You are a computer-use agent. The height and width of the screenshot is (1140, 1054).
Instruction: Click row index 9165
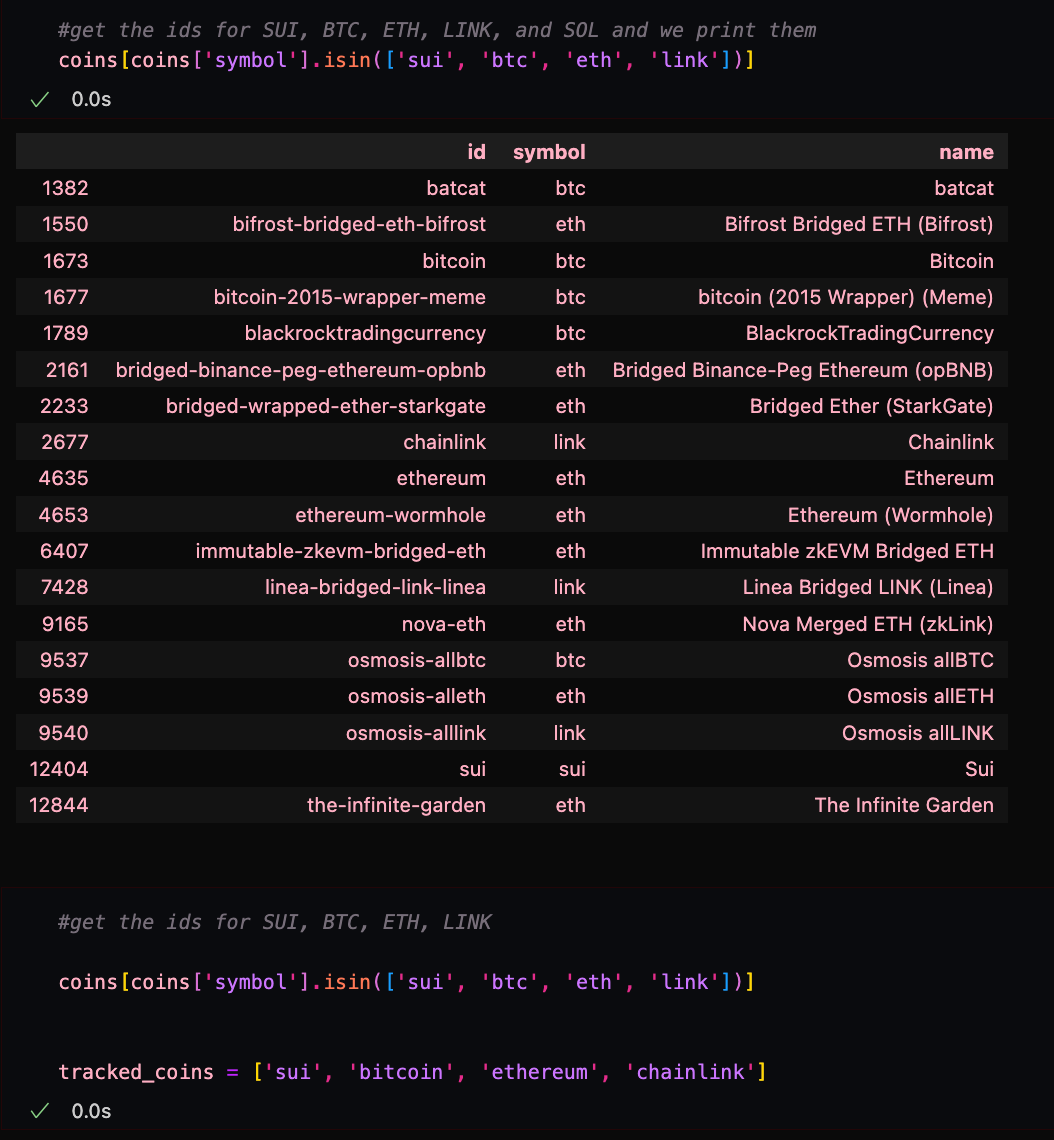(x=65, y=624)
